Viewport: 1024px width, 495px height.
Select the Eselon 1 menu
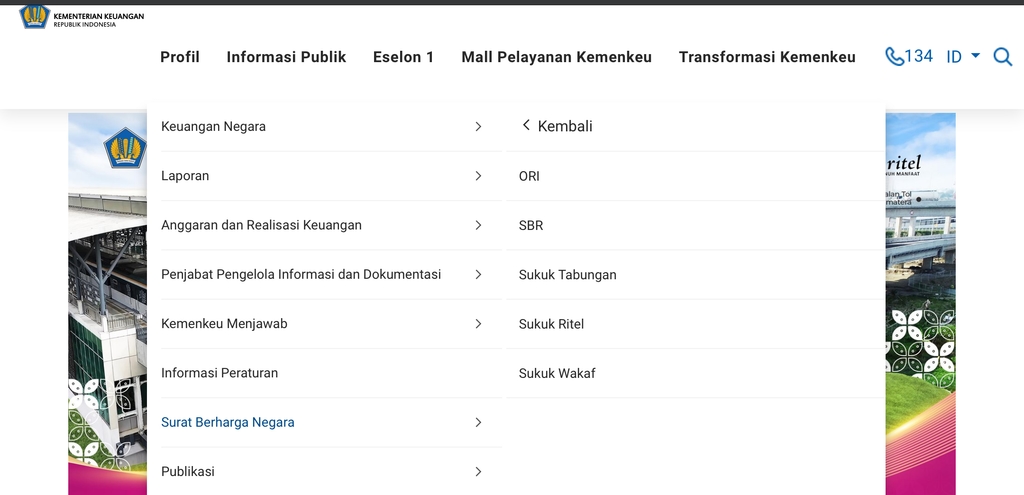tap(403, 57)
